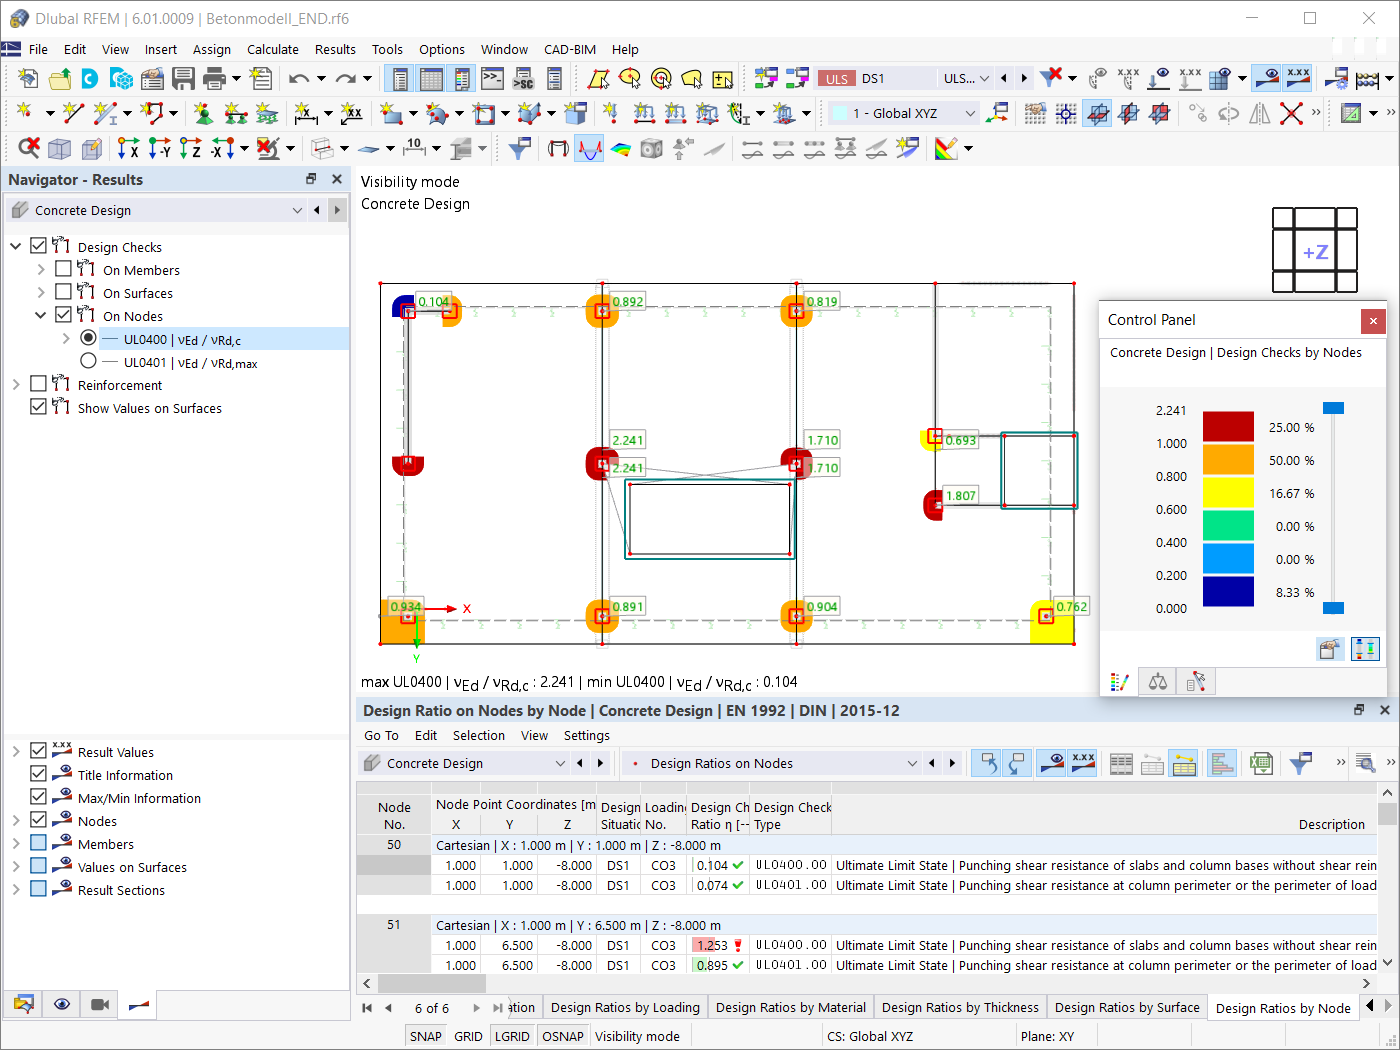The image size is (1400, 1050).
Task: Switch to Design Ratios by Thickness tab
Action: coord(960,1007)
